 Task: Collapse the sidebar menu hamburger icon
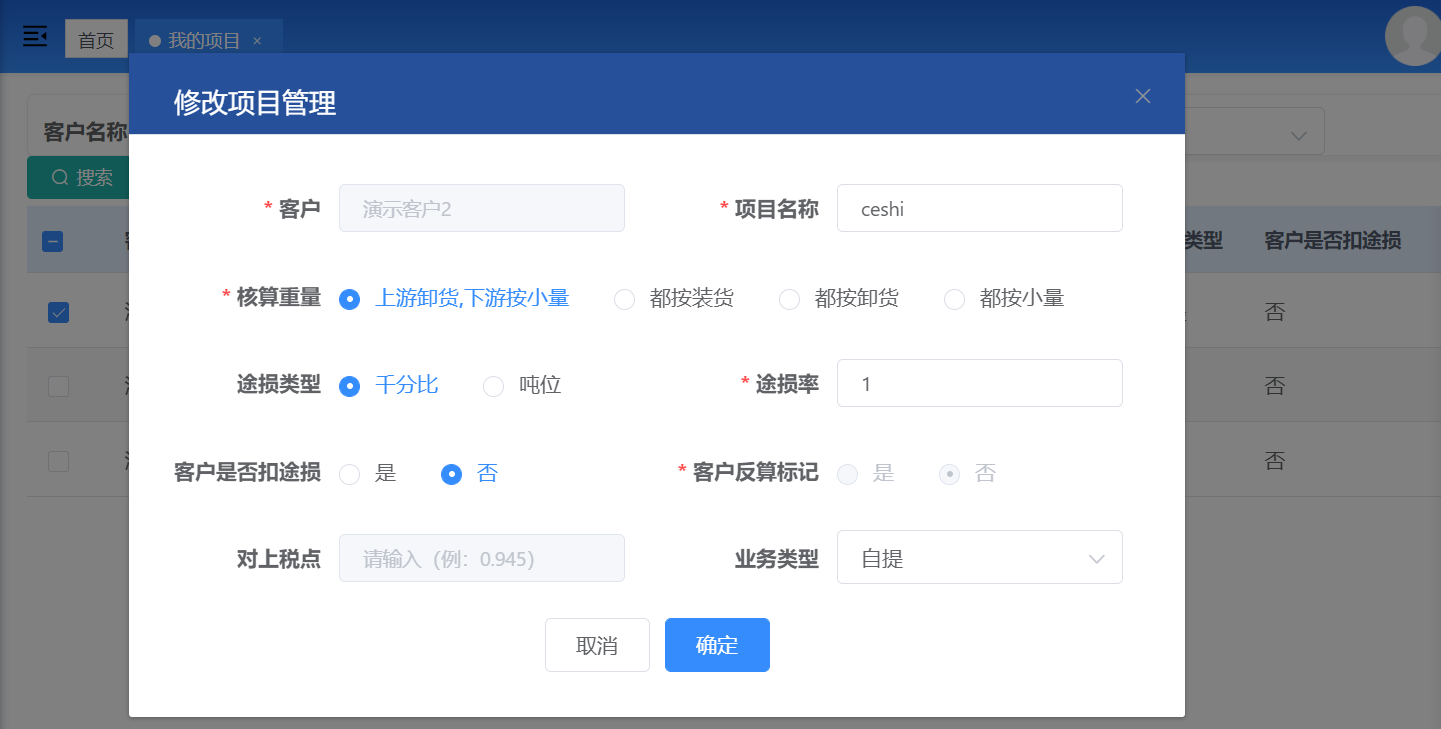(35, 37)
